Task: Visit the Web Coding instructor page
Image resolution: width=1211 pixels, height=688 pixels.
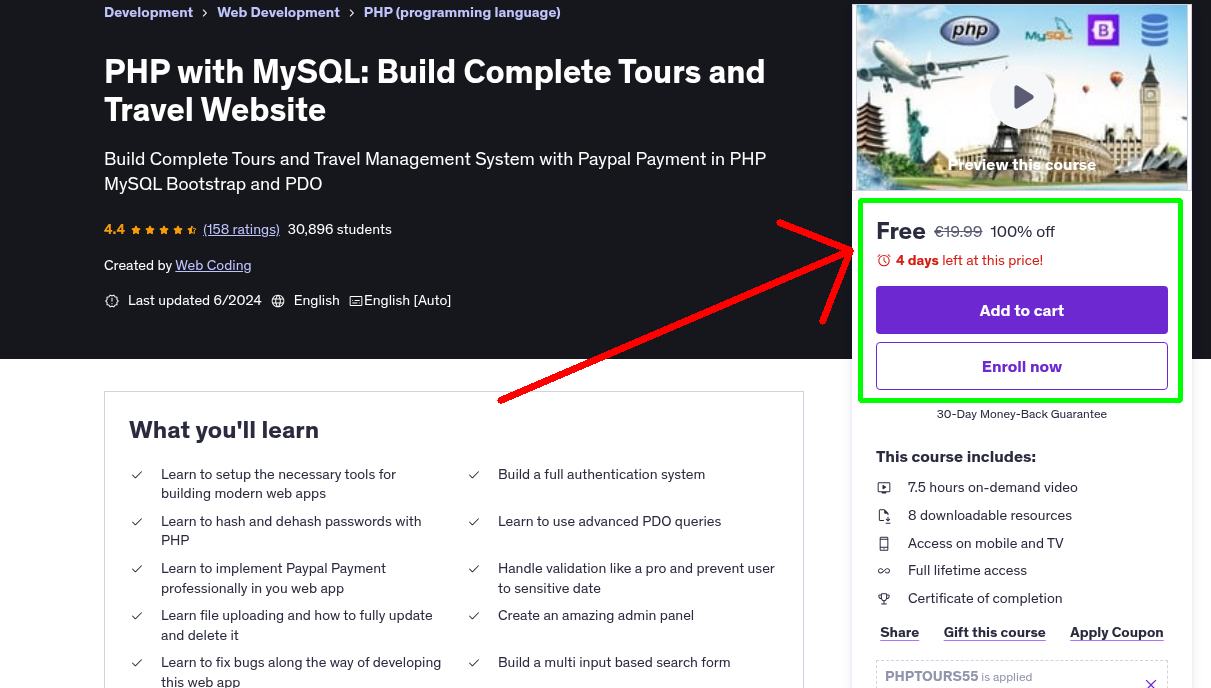Action: [213, 265]
